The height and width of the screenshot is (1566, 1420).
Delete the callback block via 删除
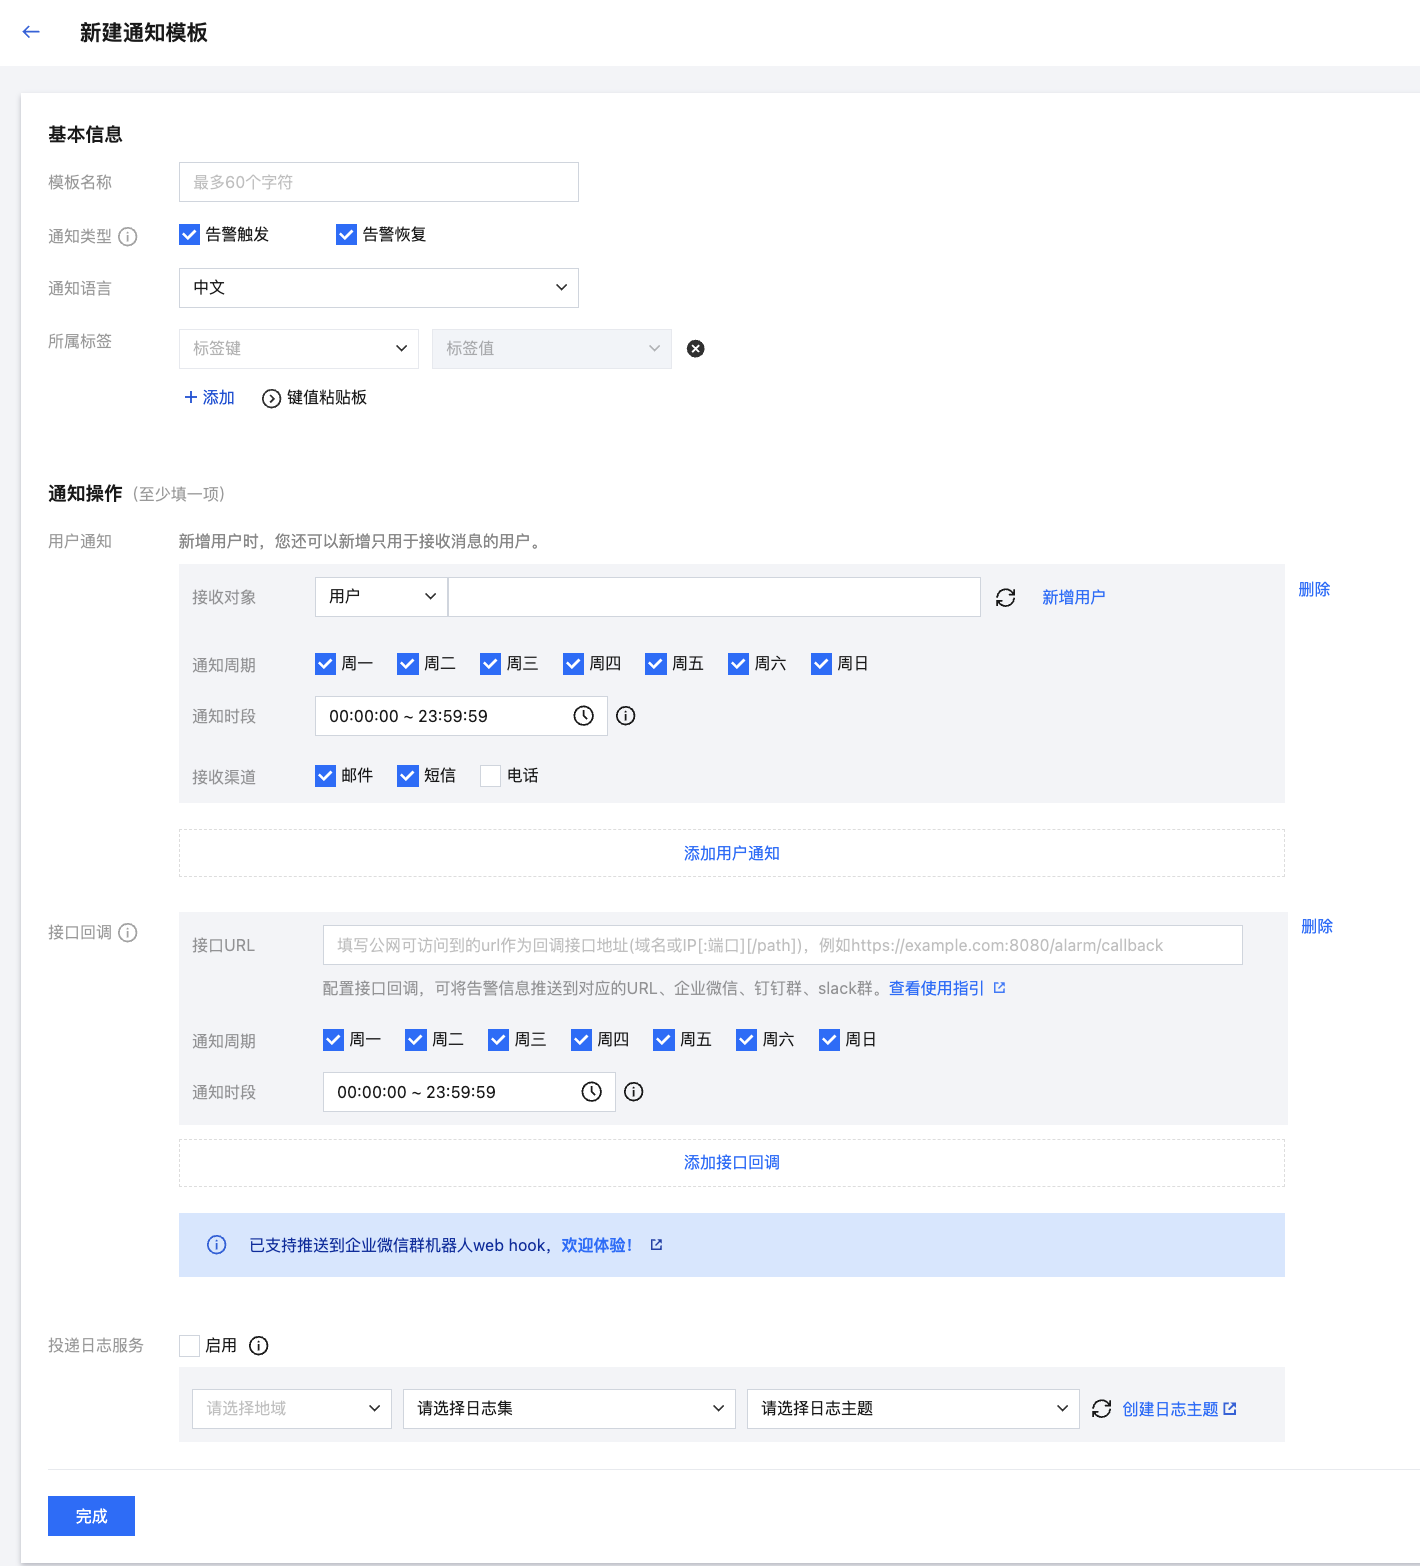click(x=1317, y=926)
